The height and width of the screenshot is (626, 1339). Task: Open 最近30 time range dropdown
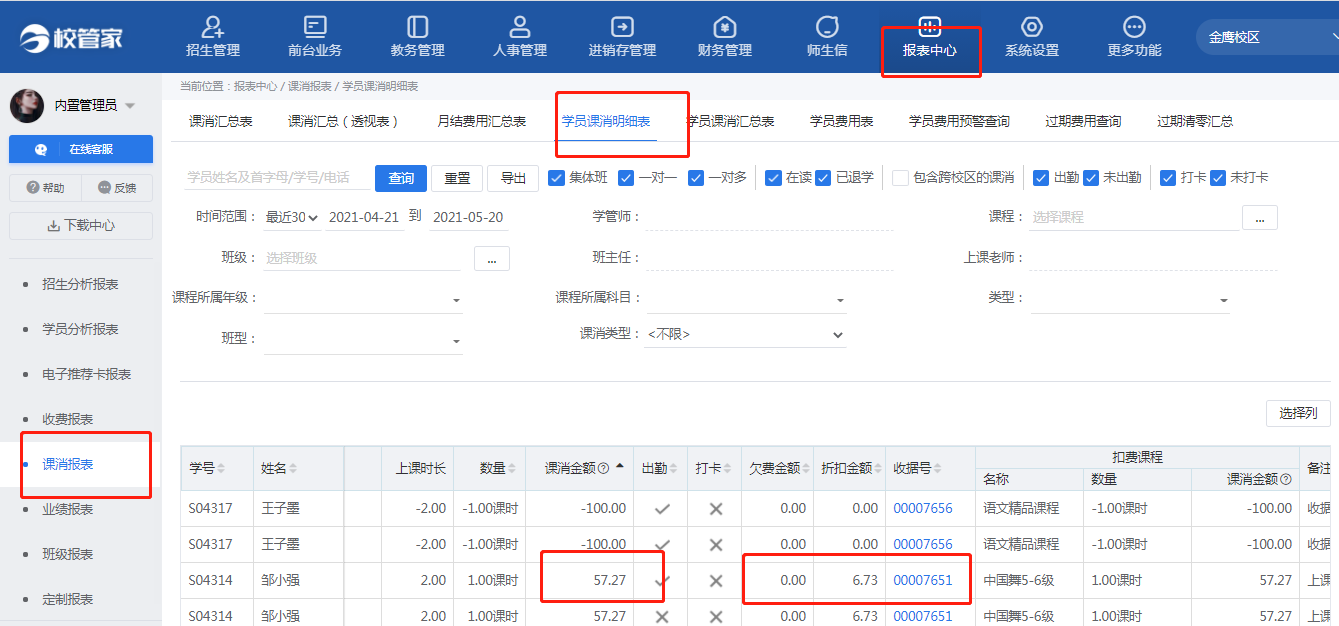pyautogui.click(x=292, y=217)
